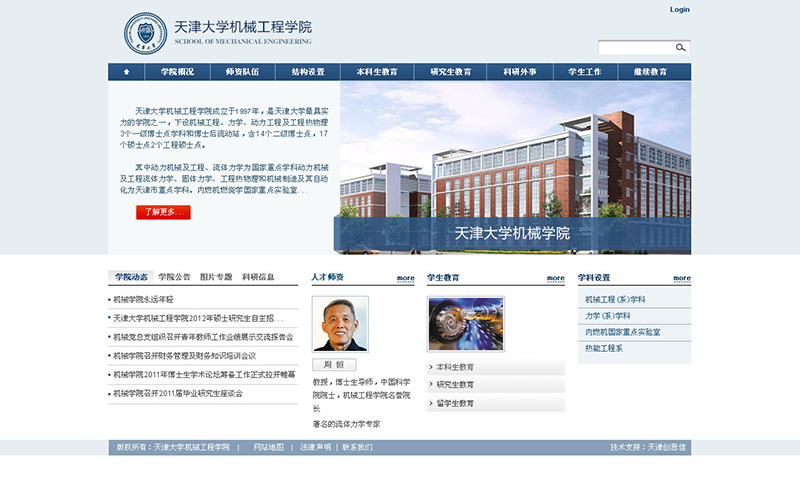Click the 'more' icon beside 人才师资
This screenshot has height=478, width=800.
(x=405, y=278)
